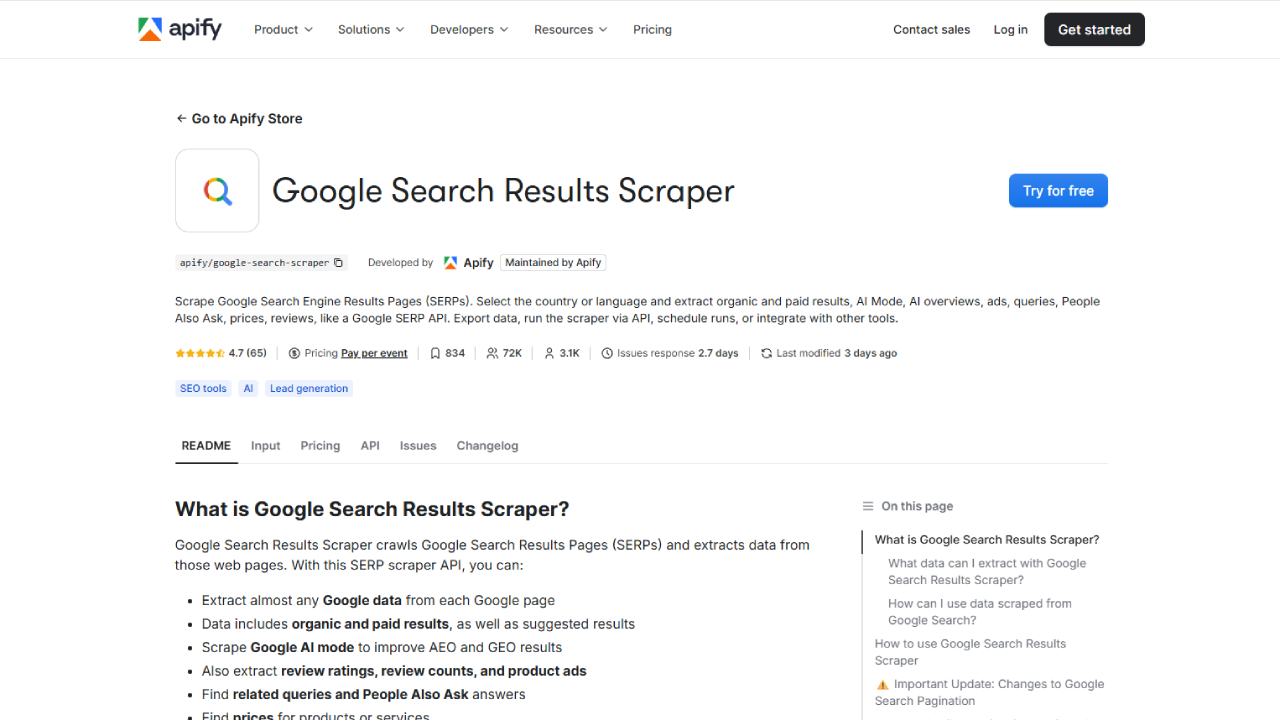Screen dimensions: 1280x720
Task: Click the back arrow to Apify Store
Action: 181,118
